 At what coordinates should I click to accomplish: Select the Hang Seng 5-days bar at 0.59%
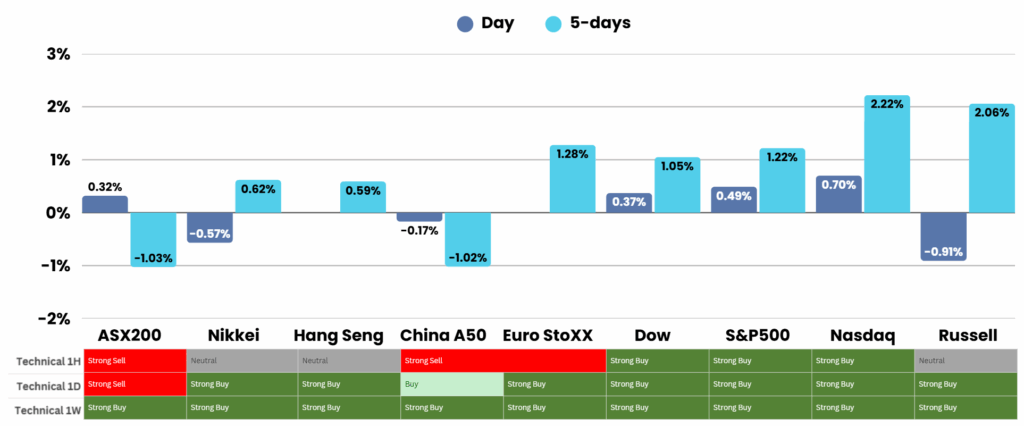point(362,197)
